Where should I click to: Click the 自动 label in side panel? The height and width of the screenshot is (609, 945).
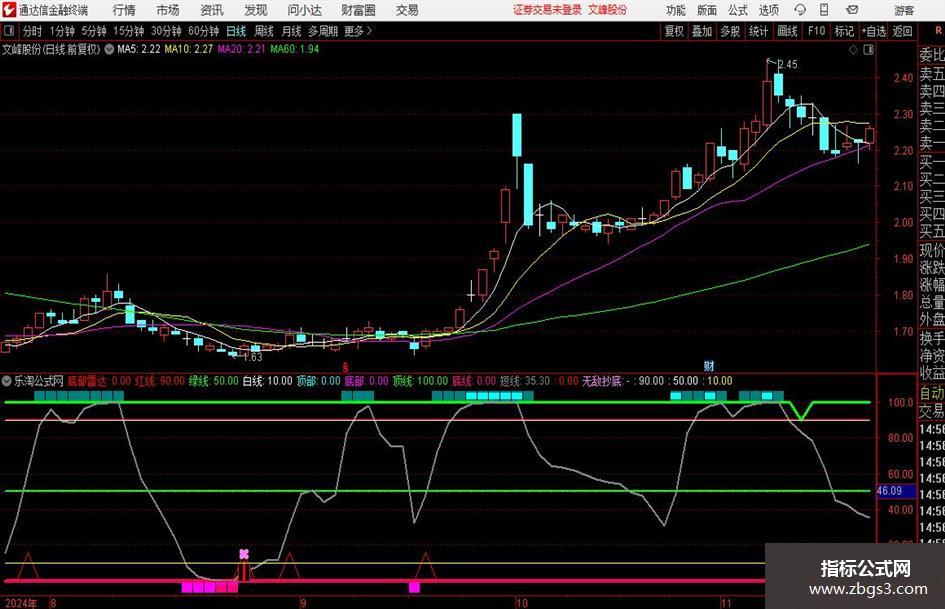click(932, 393)
